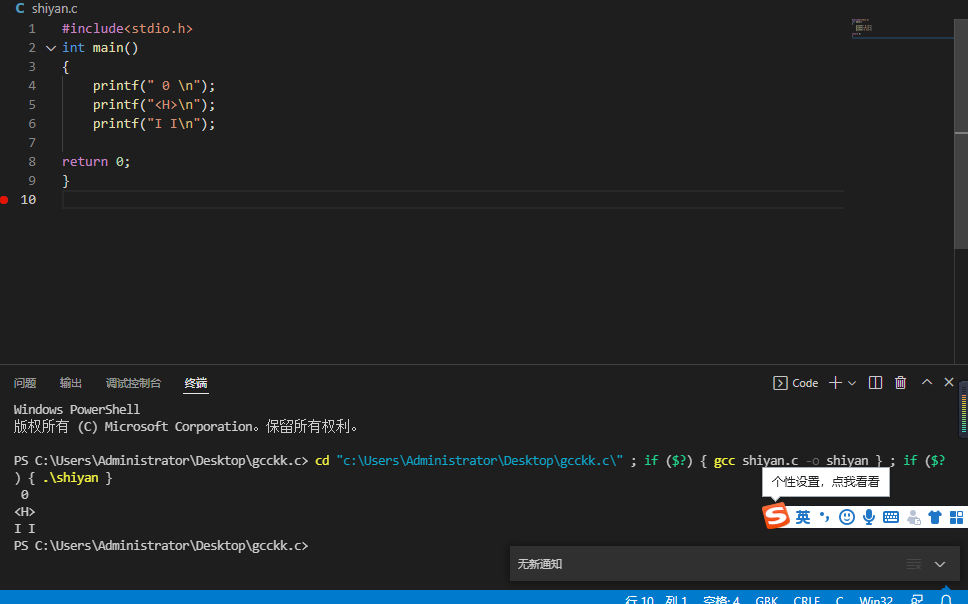
Task: Clear all notifications icon
Action: [914, 564]
